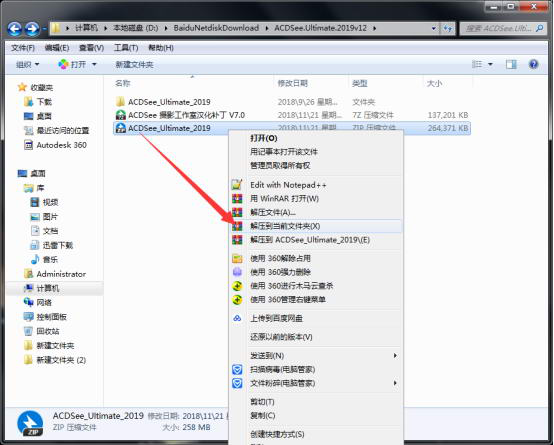Sort by the 大小 column header

[434, 83]
